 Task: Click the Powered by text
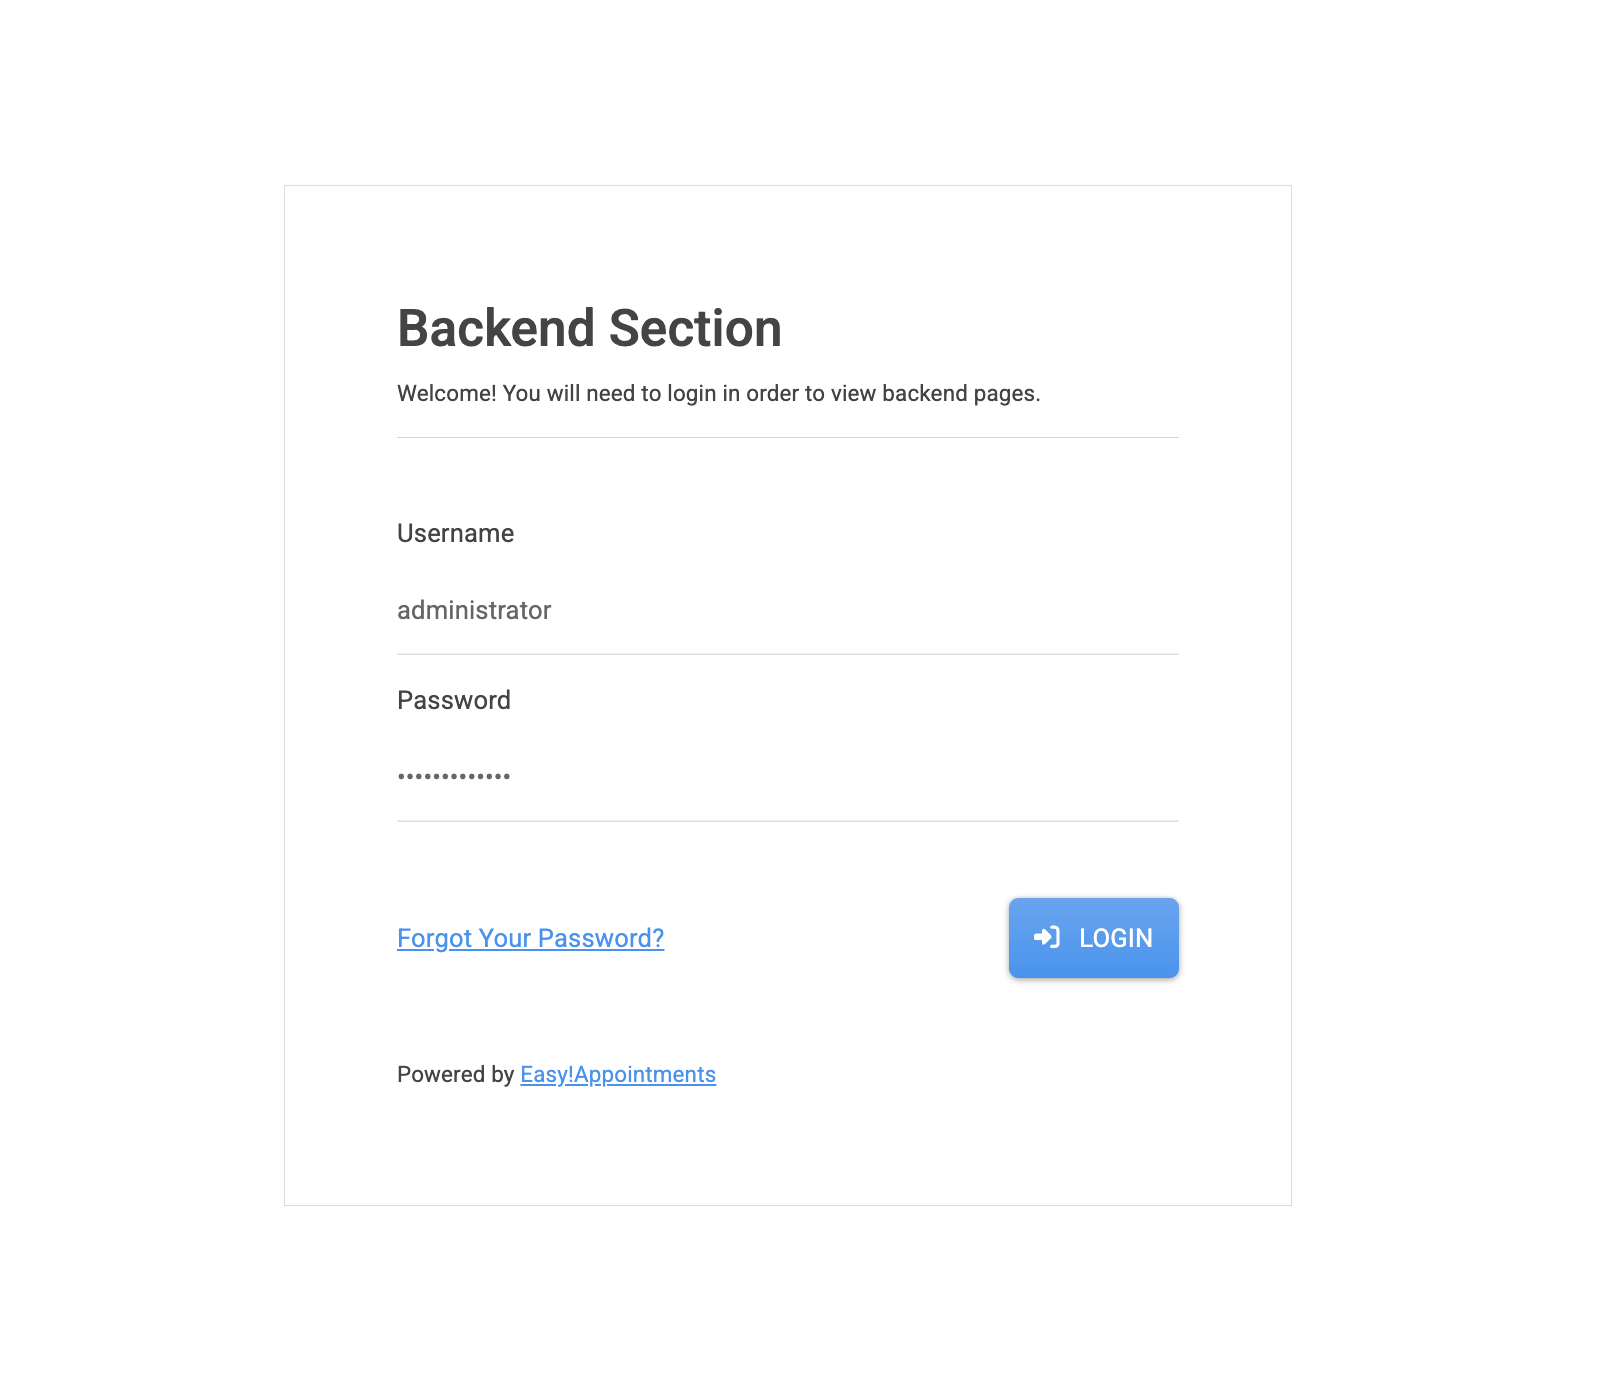tap(455, 1074)
